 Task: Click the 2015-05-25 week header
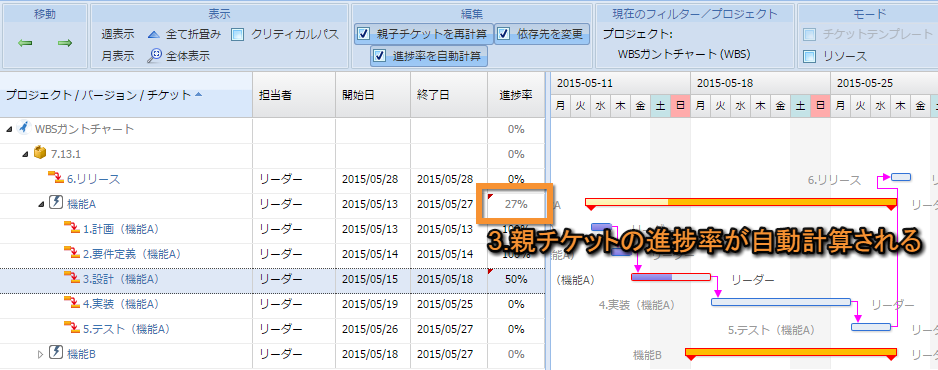pyautogui.click(x=884, y=83)
